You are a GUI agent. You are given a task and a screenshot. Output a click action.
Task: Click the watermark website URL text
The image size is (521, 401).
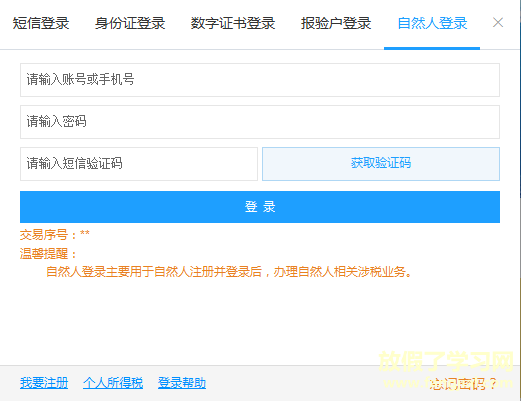448,383
